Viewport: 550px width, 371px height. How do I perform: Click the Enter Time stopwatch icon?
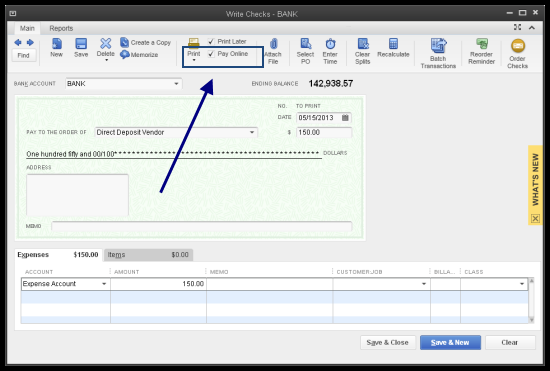[330, 44]
